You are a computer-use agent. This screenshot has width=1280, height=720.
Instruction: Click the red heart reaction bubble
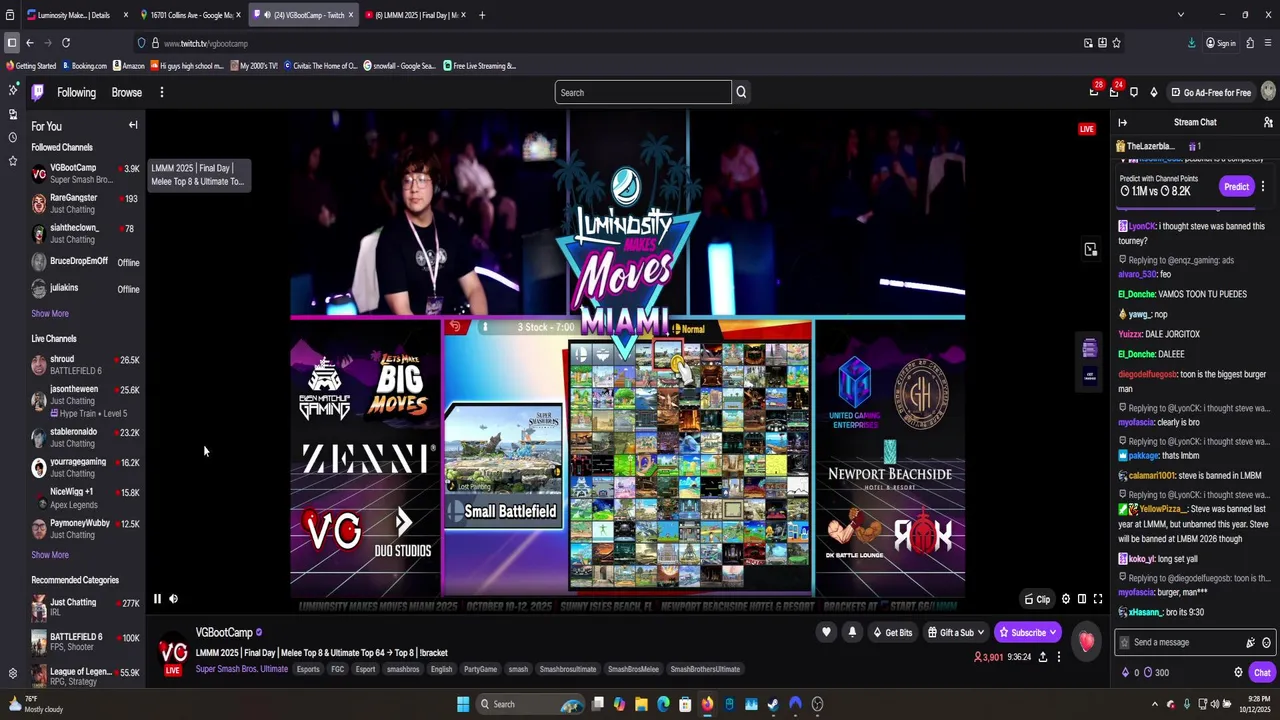tap(1087, 642)
